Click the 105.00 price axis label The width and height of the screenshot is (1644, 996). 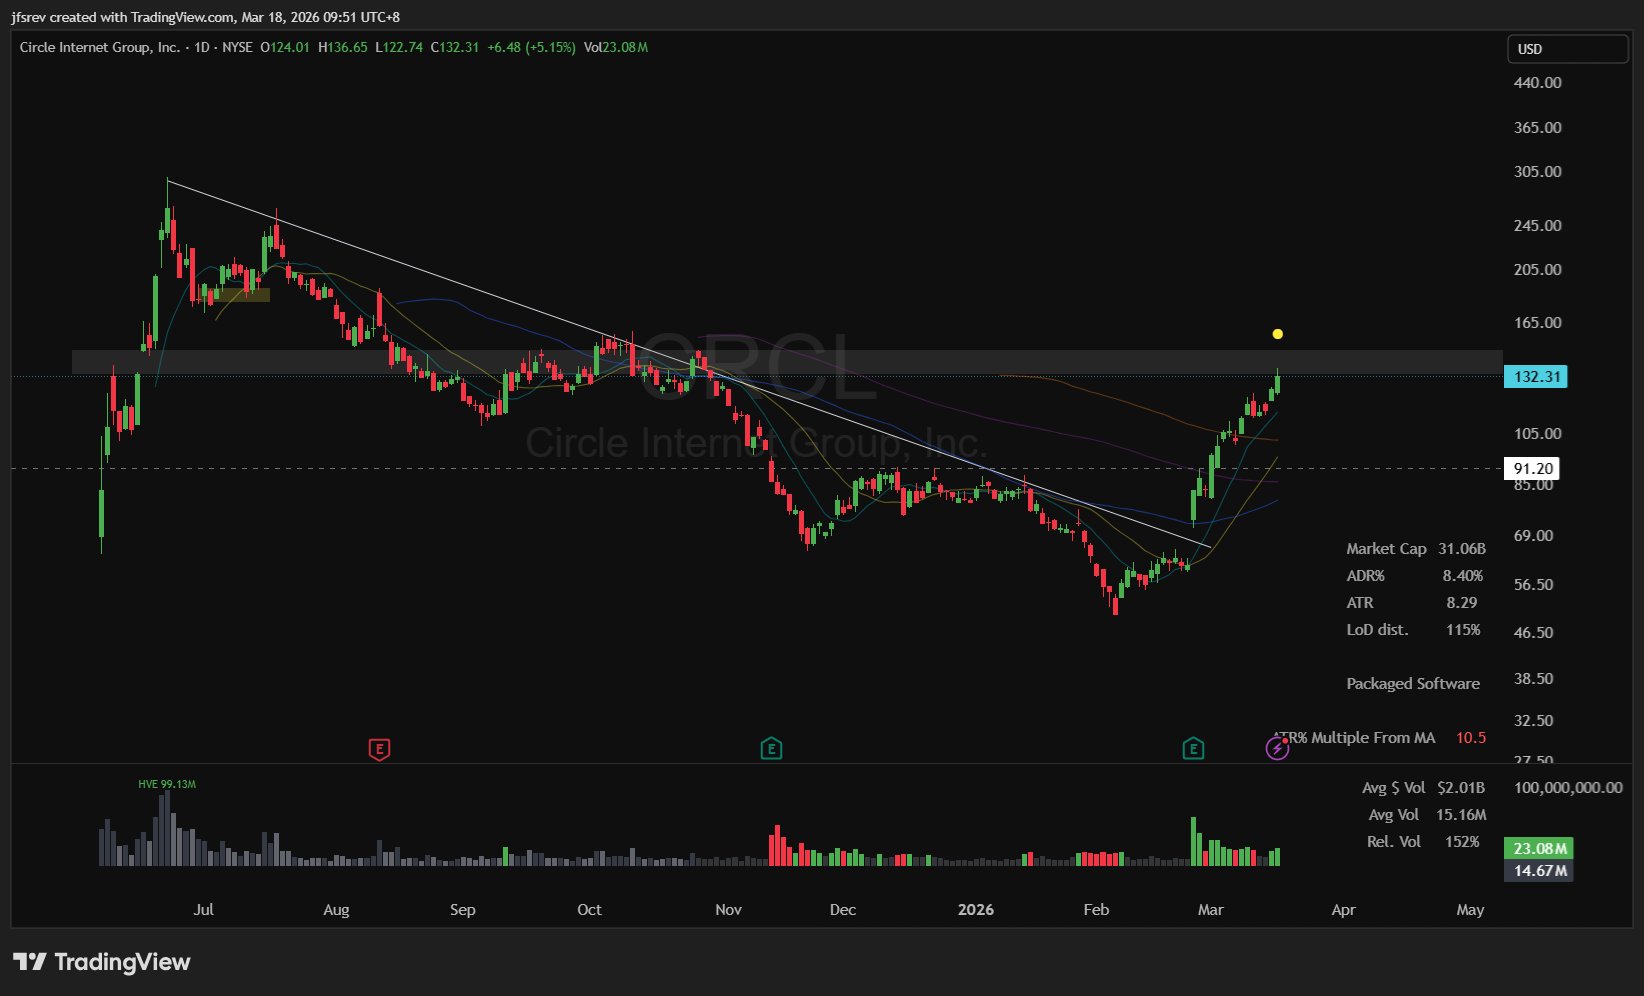coord(1538,434)
